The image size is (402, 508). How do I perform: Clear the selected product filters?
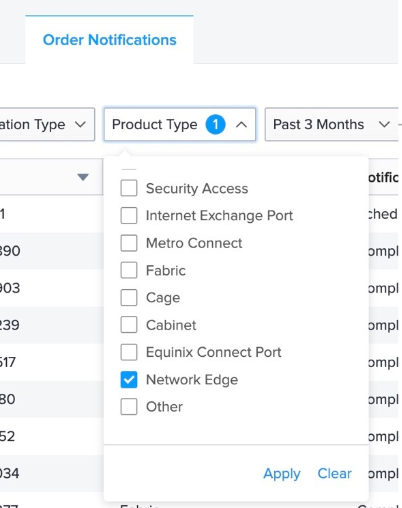(334, 473)
